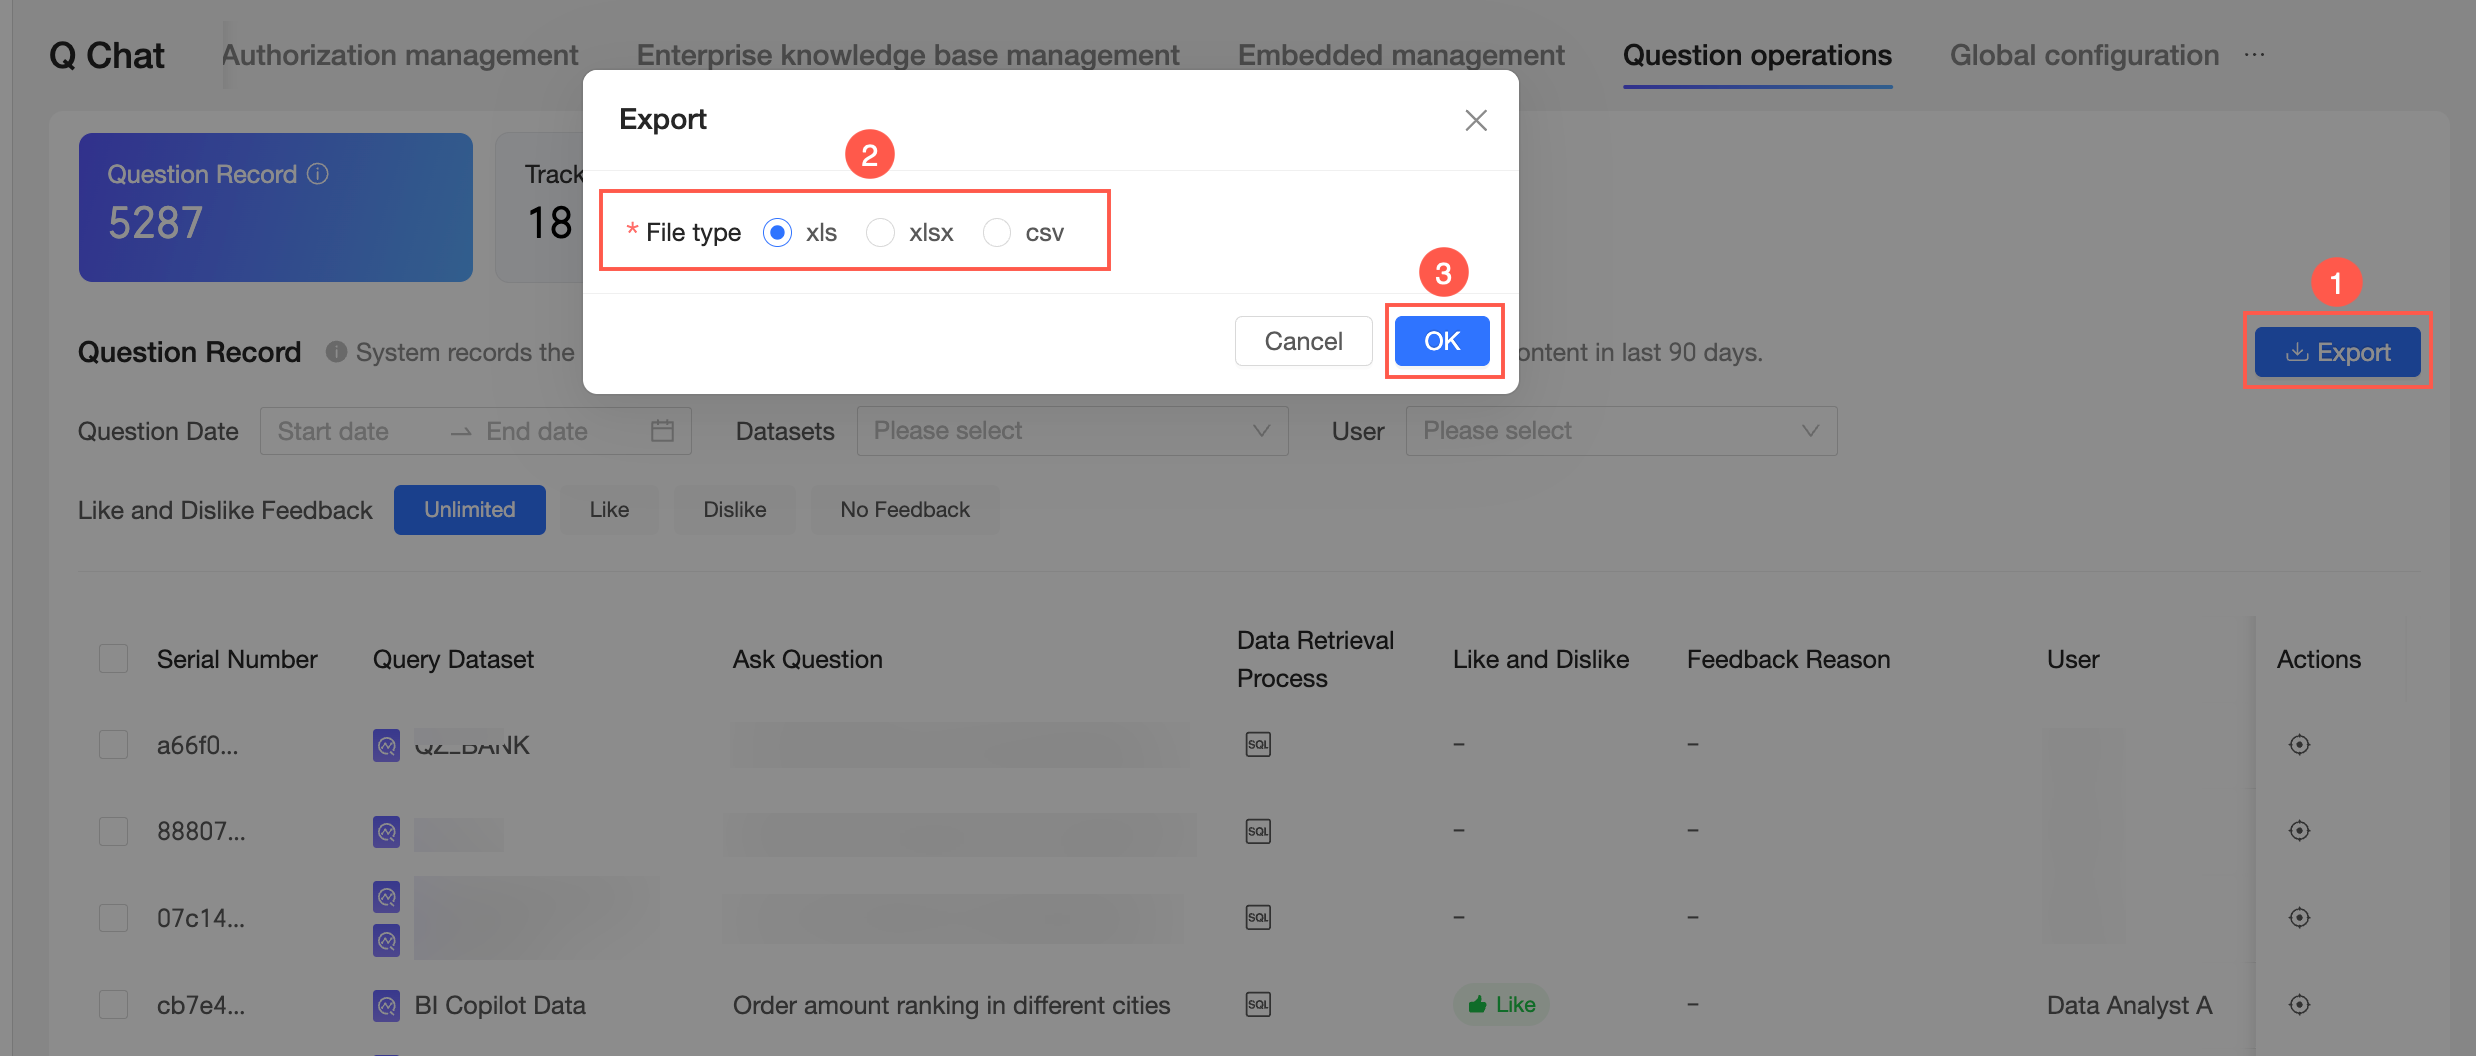Open calendar icon in Question Date

pyautogui.click(x=662, y=431)
